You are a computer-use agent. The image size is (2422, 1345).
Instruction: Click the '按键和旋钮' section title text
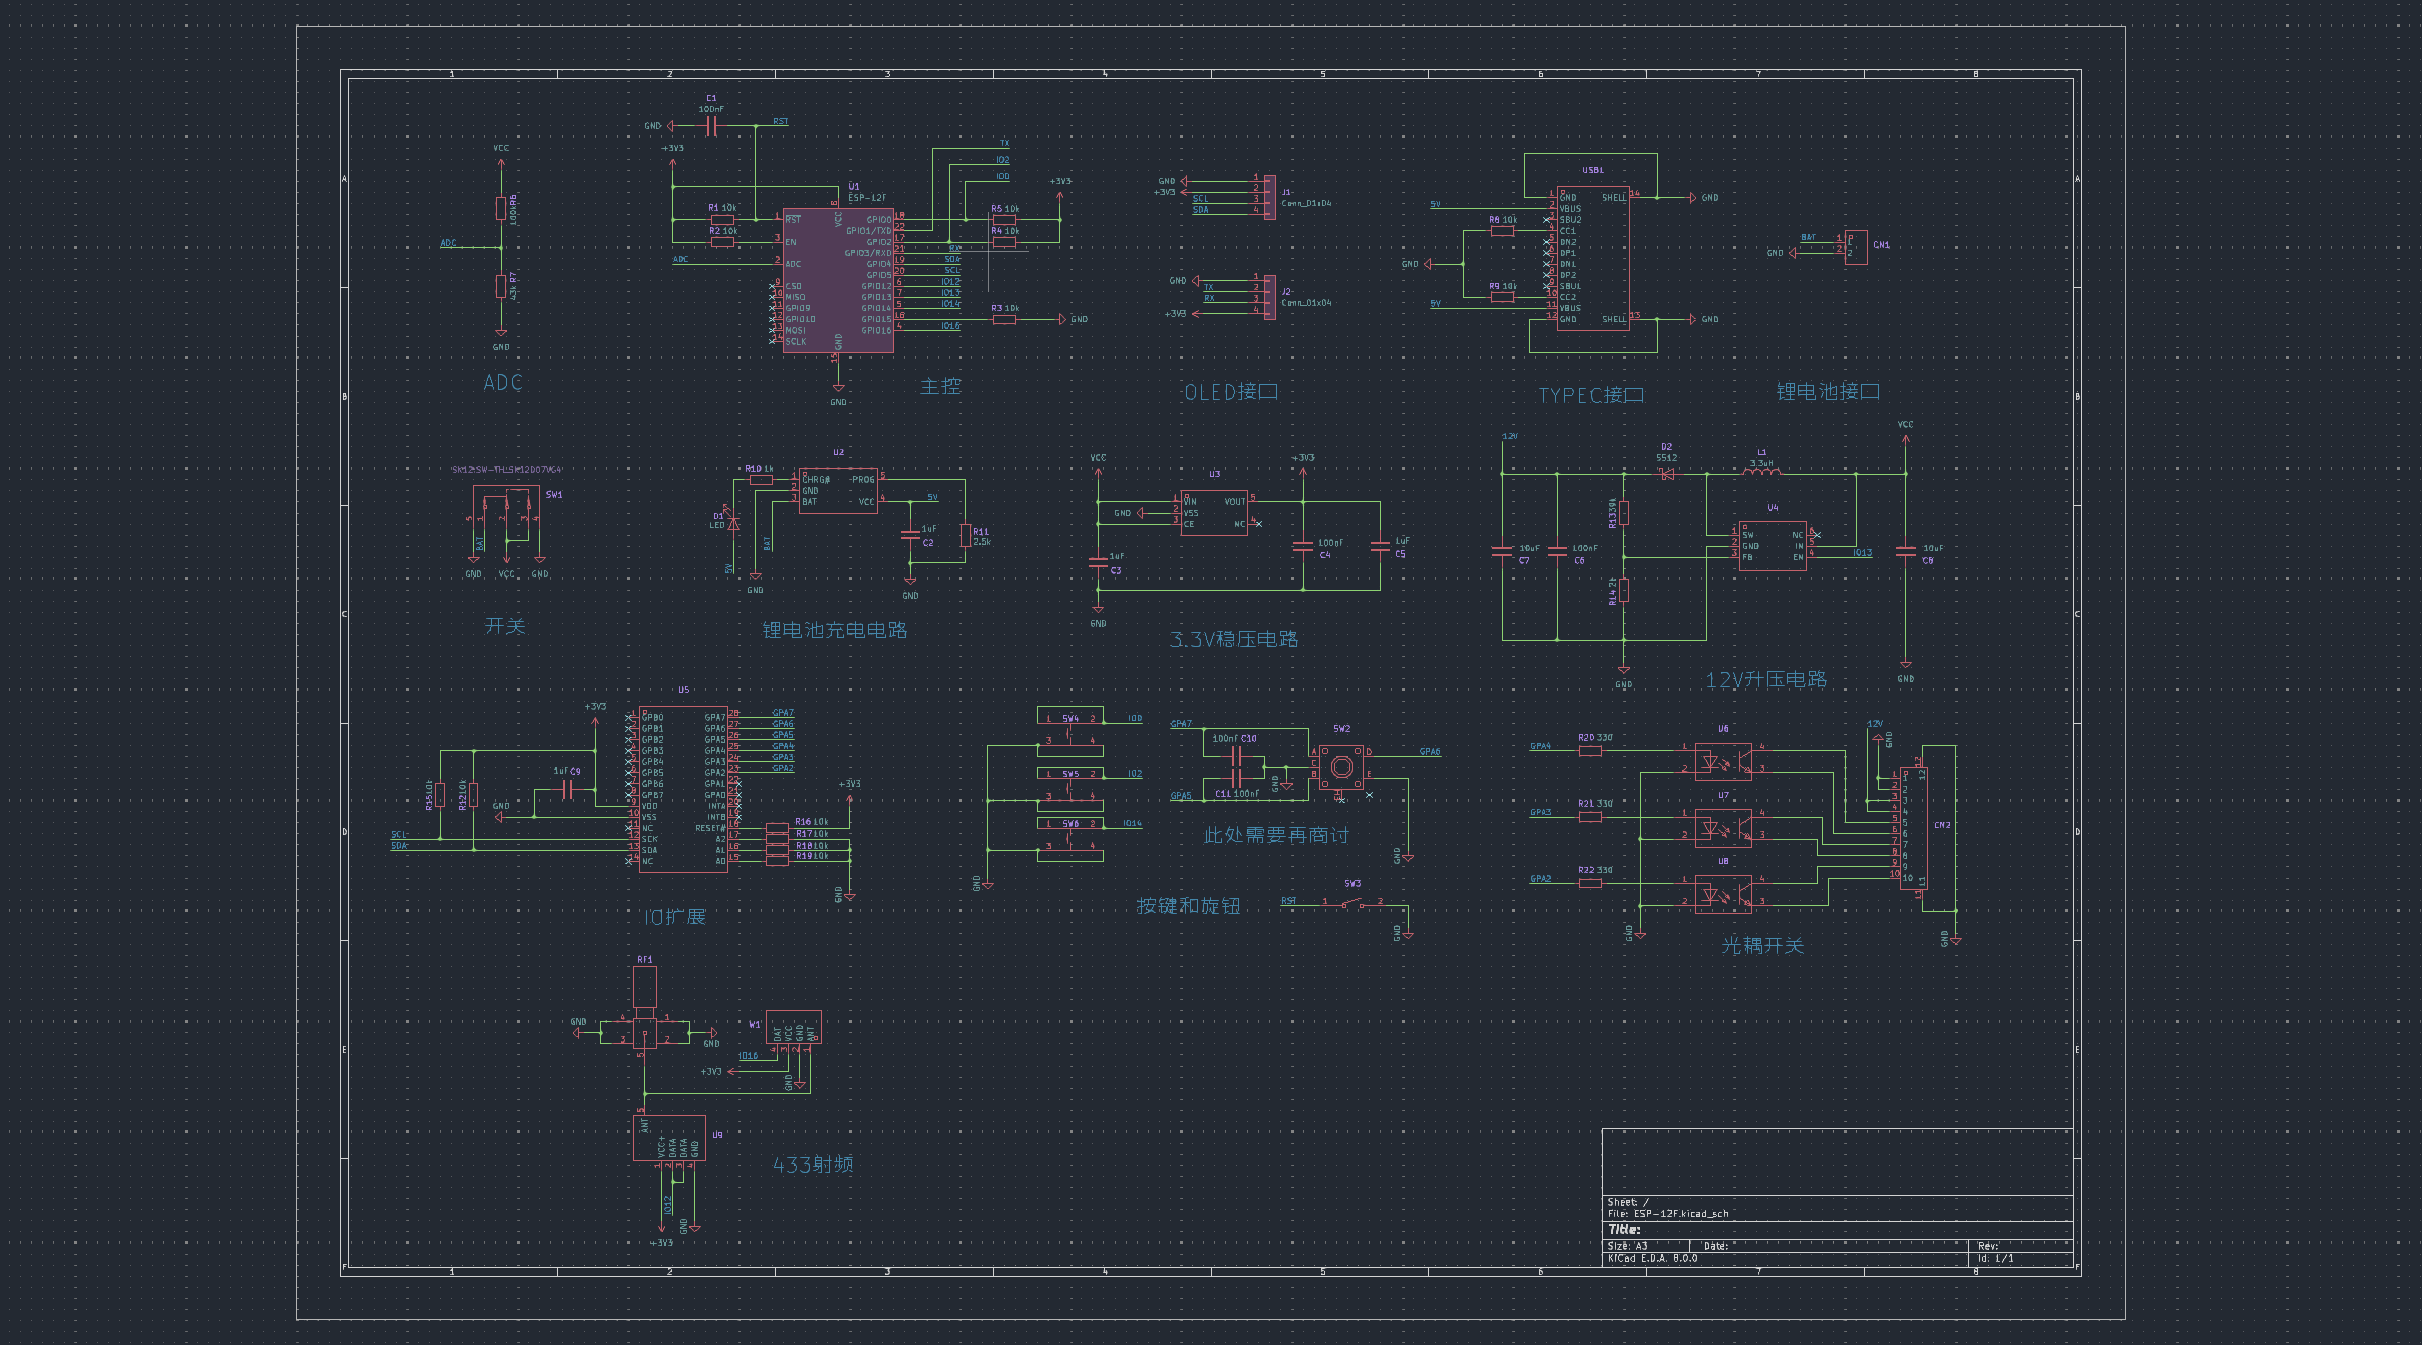pyautogui.click(x=1188, y=906)
